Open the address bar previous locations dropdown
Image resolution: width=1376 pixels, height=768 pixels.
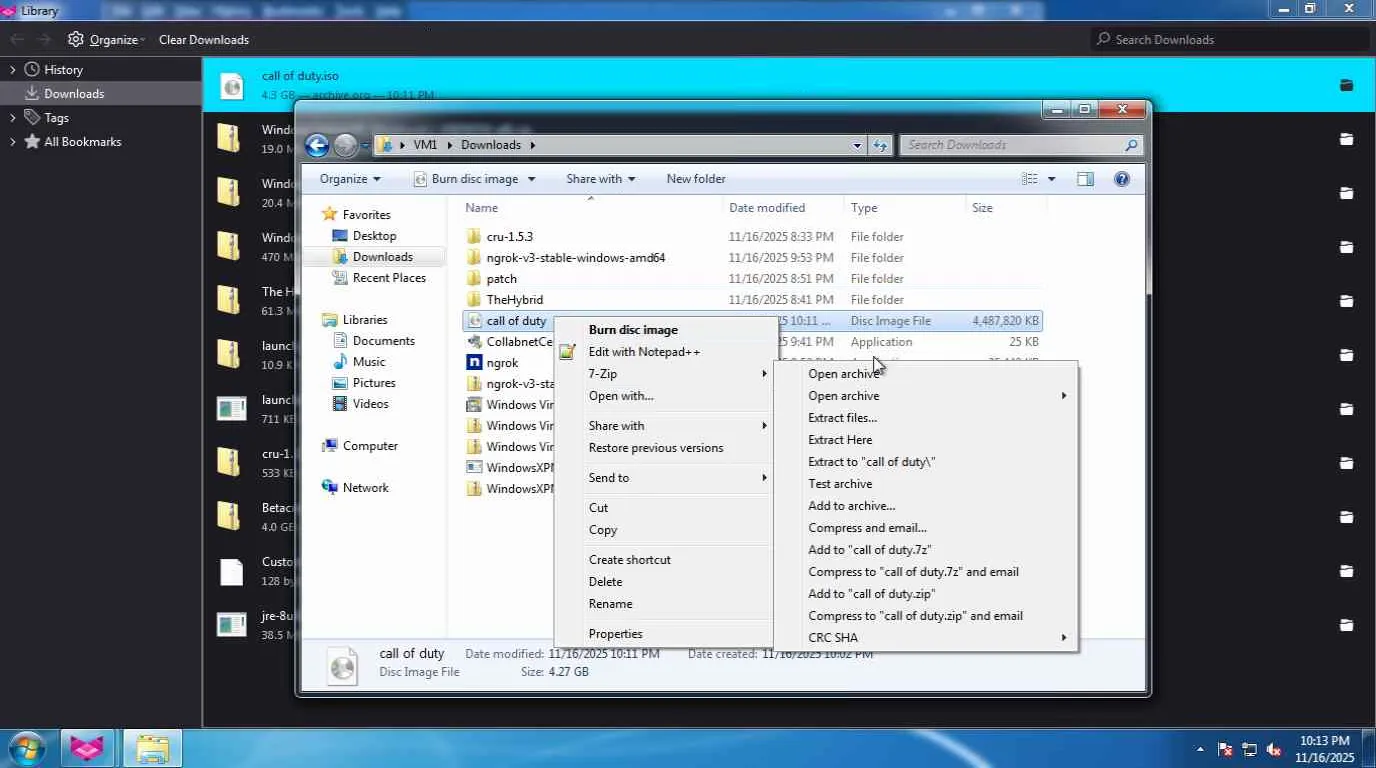[x=857, y=145]
